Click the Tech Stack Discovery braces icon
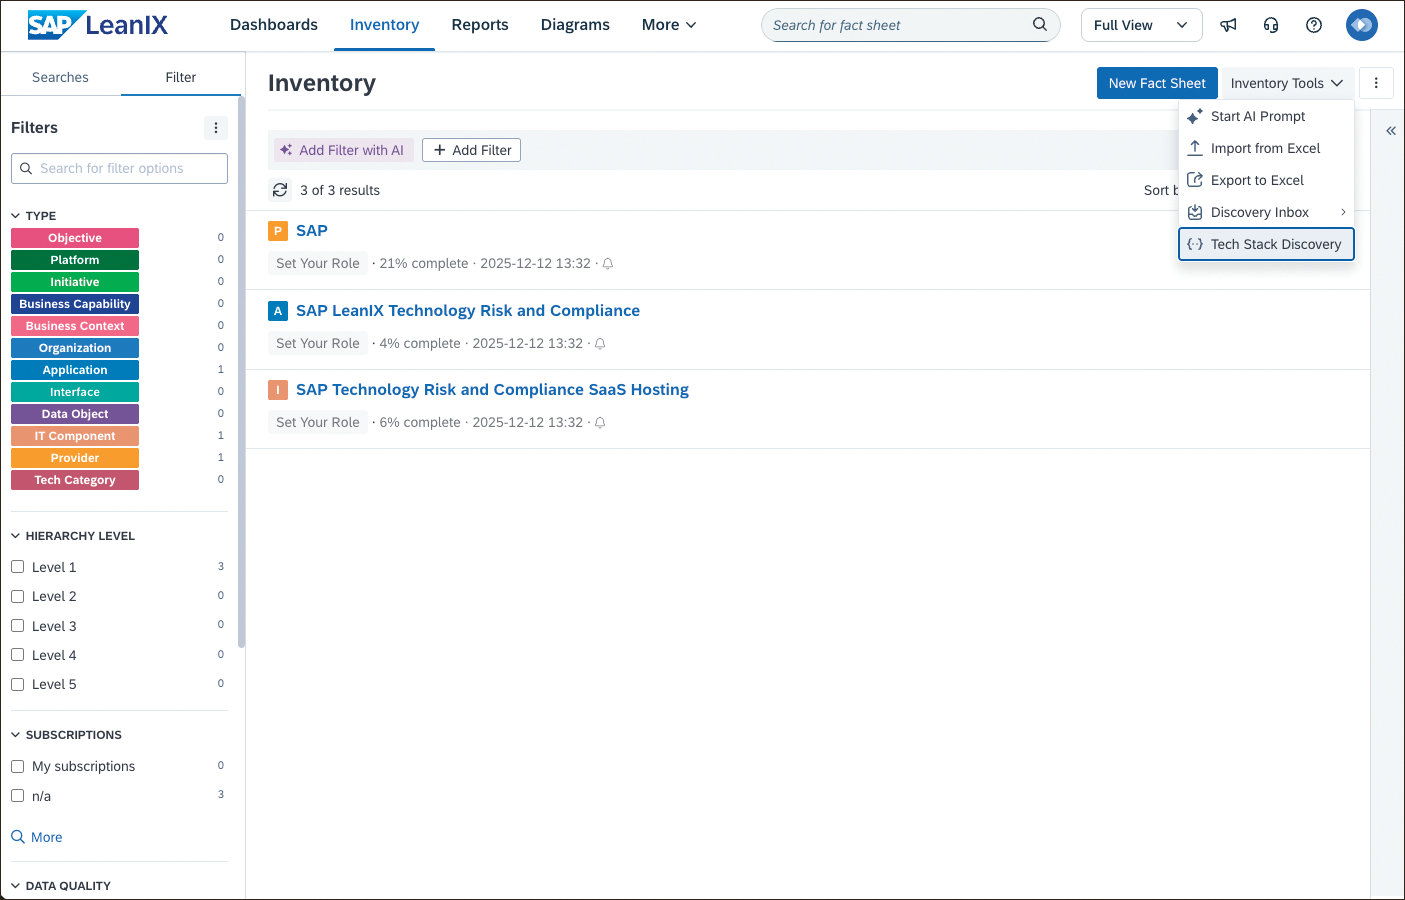 (1195, 244)
